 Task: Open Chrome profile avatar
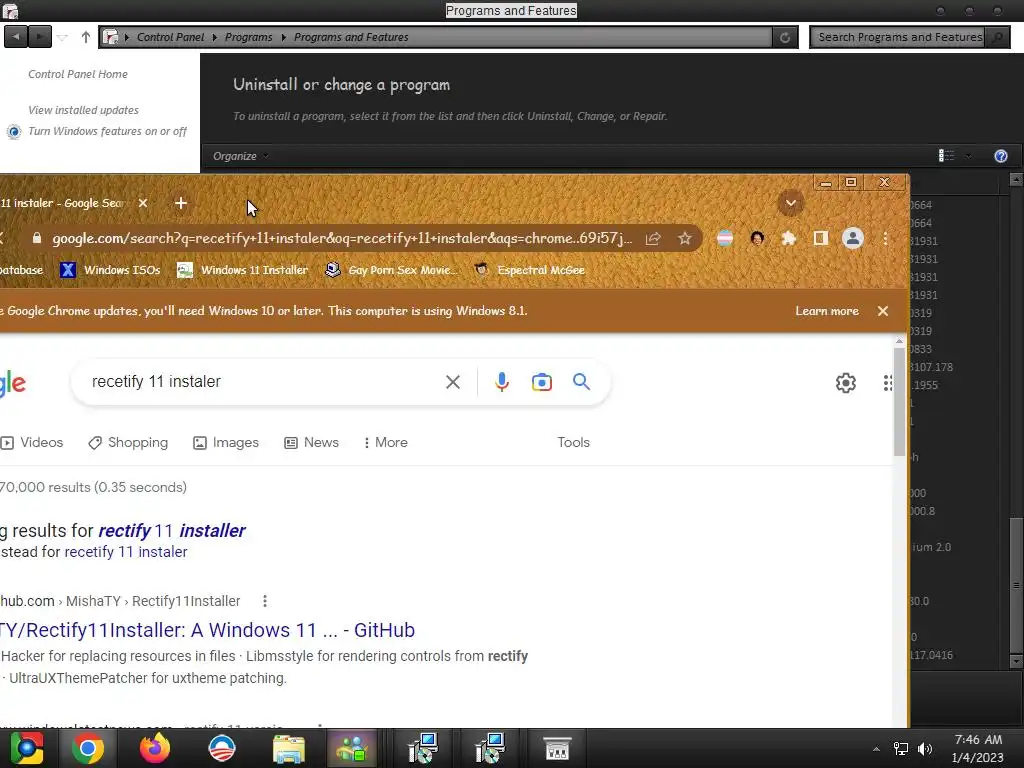coord(852,238)
